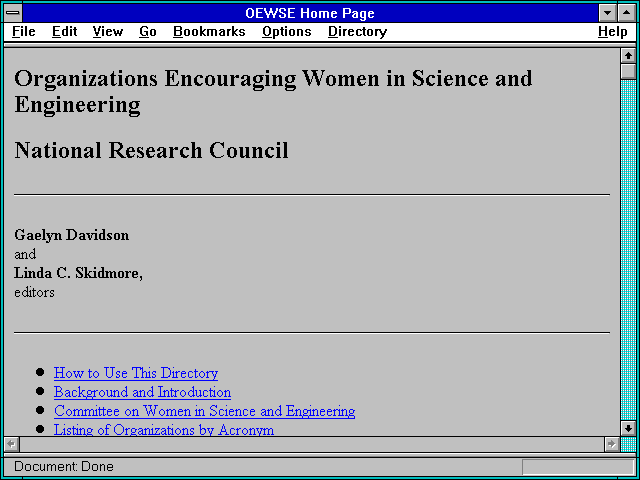Minimize the OEWSE Home Page window
The image size is (640, 480).
(x=607, y=13)
